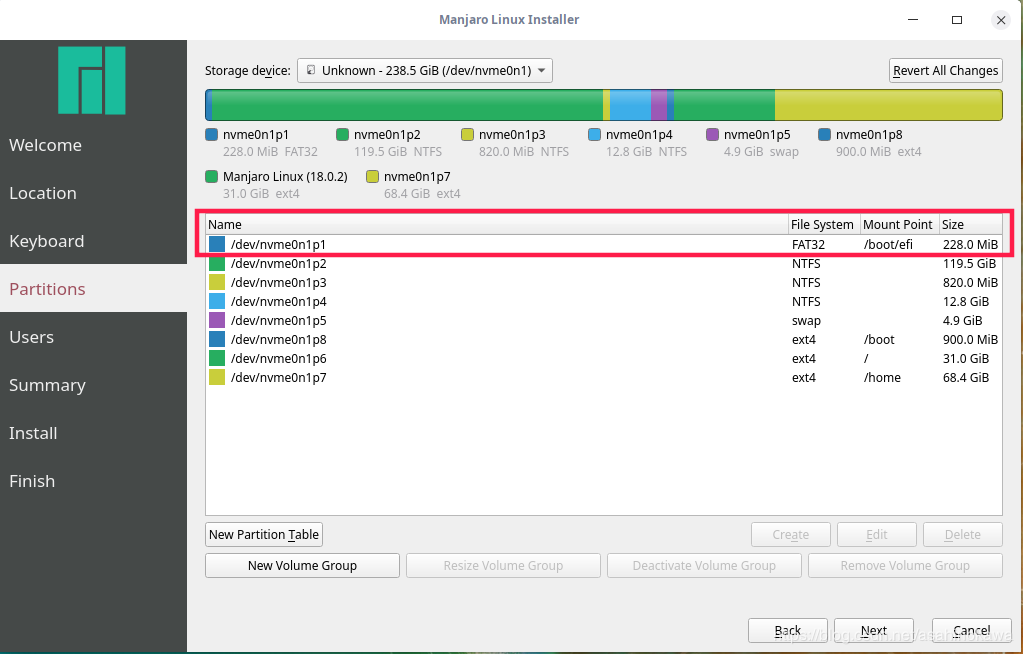Click the /dev/nvme0n1p3 row color icon
Image resolution: width=1023 pixels, height=654 pixels.
pyautogui.click(x=217, y=283)
